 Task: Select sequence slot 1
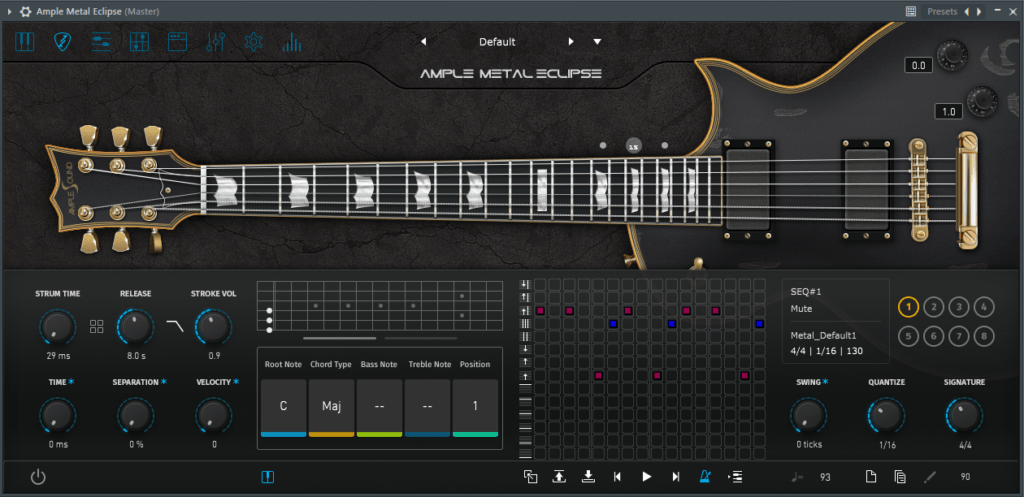(x=908, y=306)
